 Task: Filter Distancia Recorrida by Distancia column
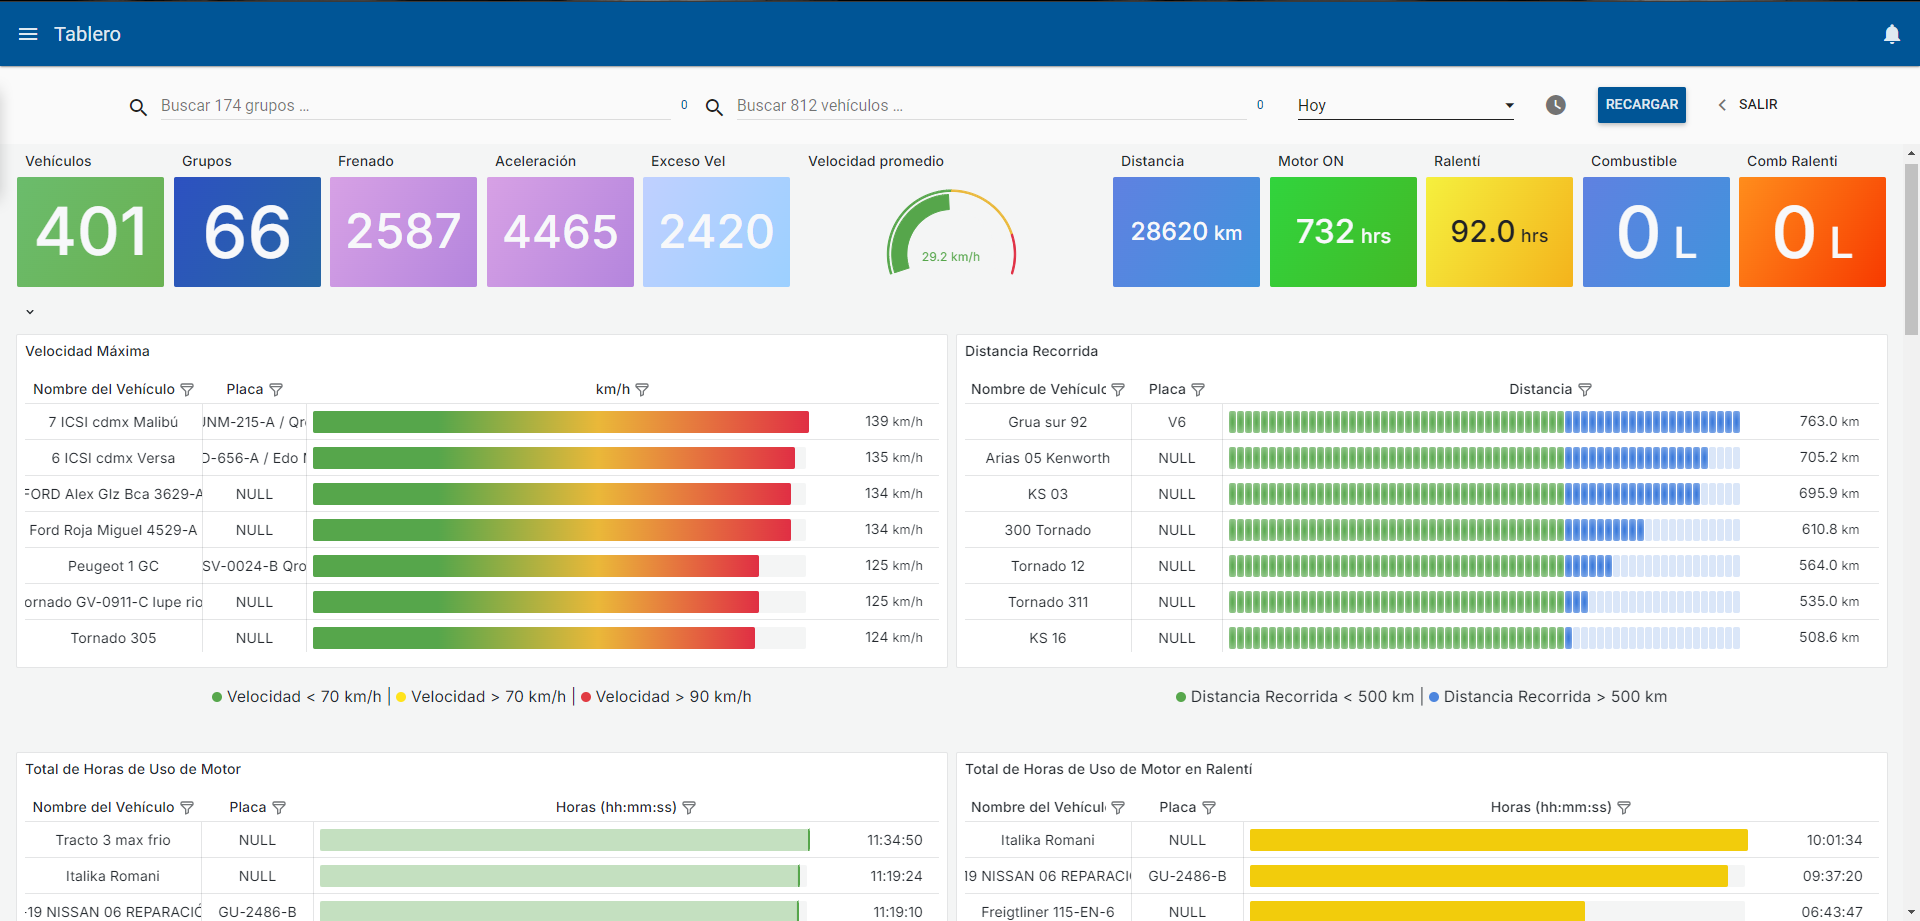tap(1585, 390)
